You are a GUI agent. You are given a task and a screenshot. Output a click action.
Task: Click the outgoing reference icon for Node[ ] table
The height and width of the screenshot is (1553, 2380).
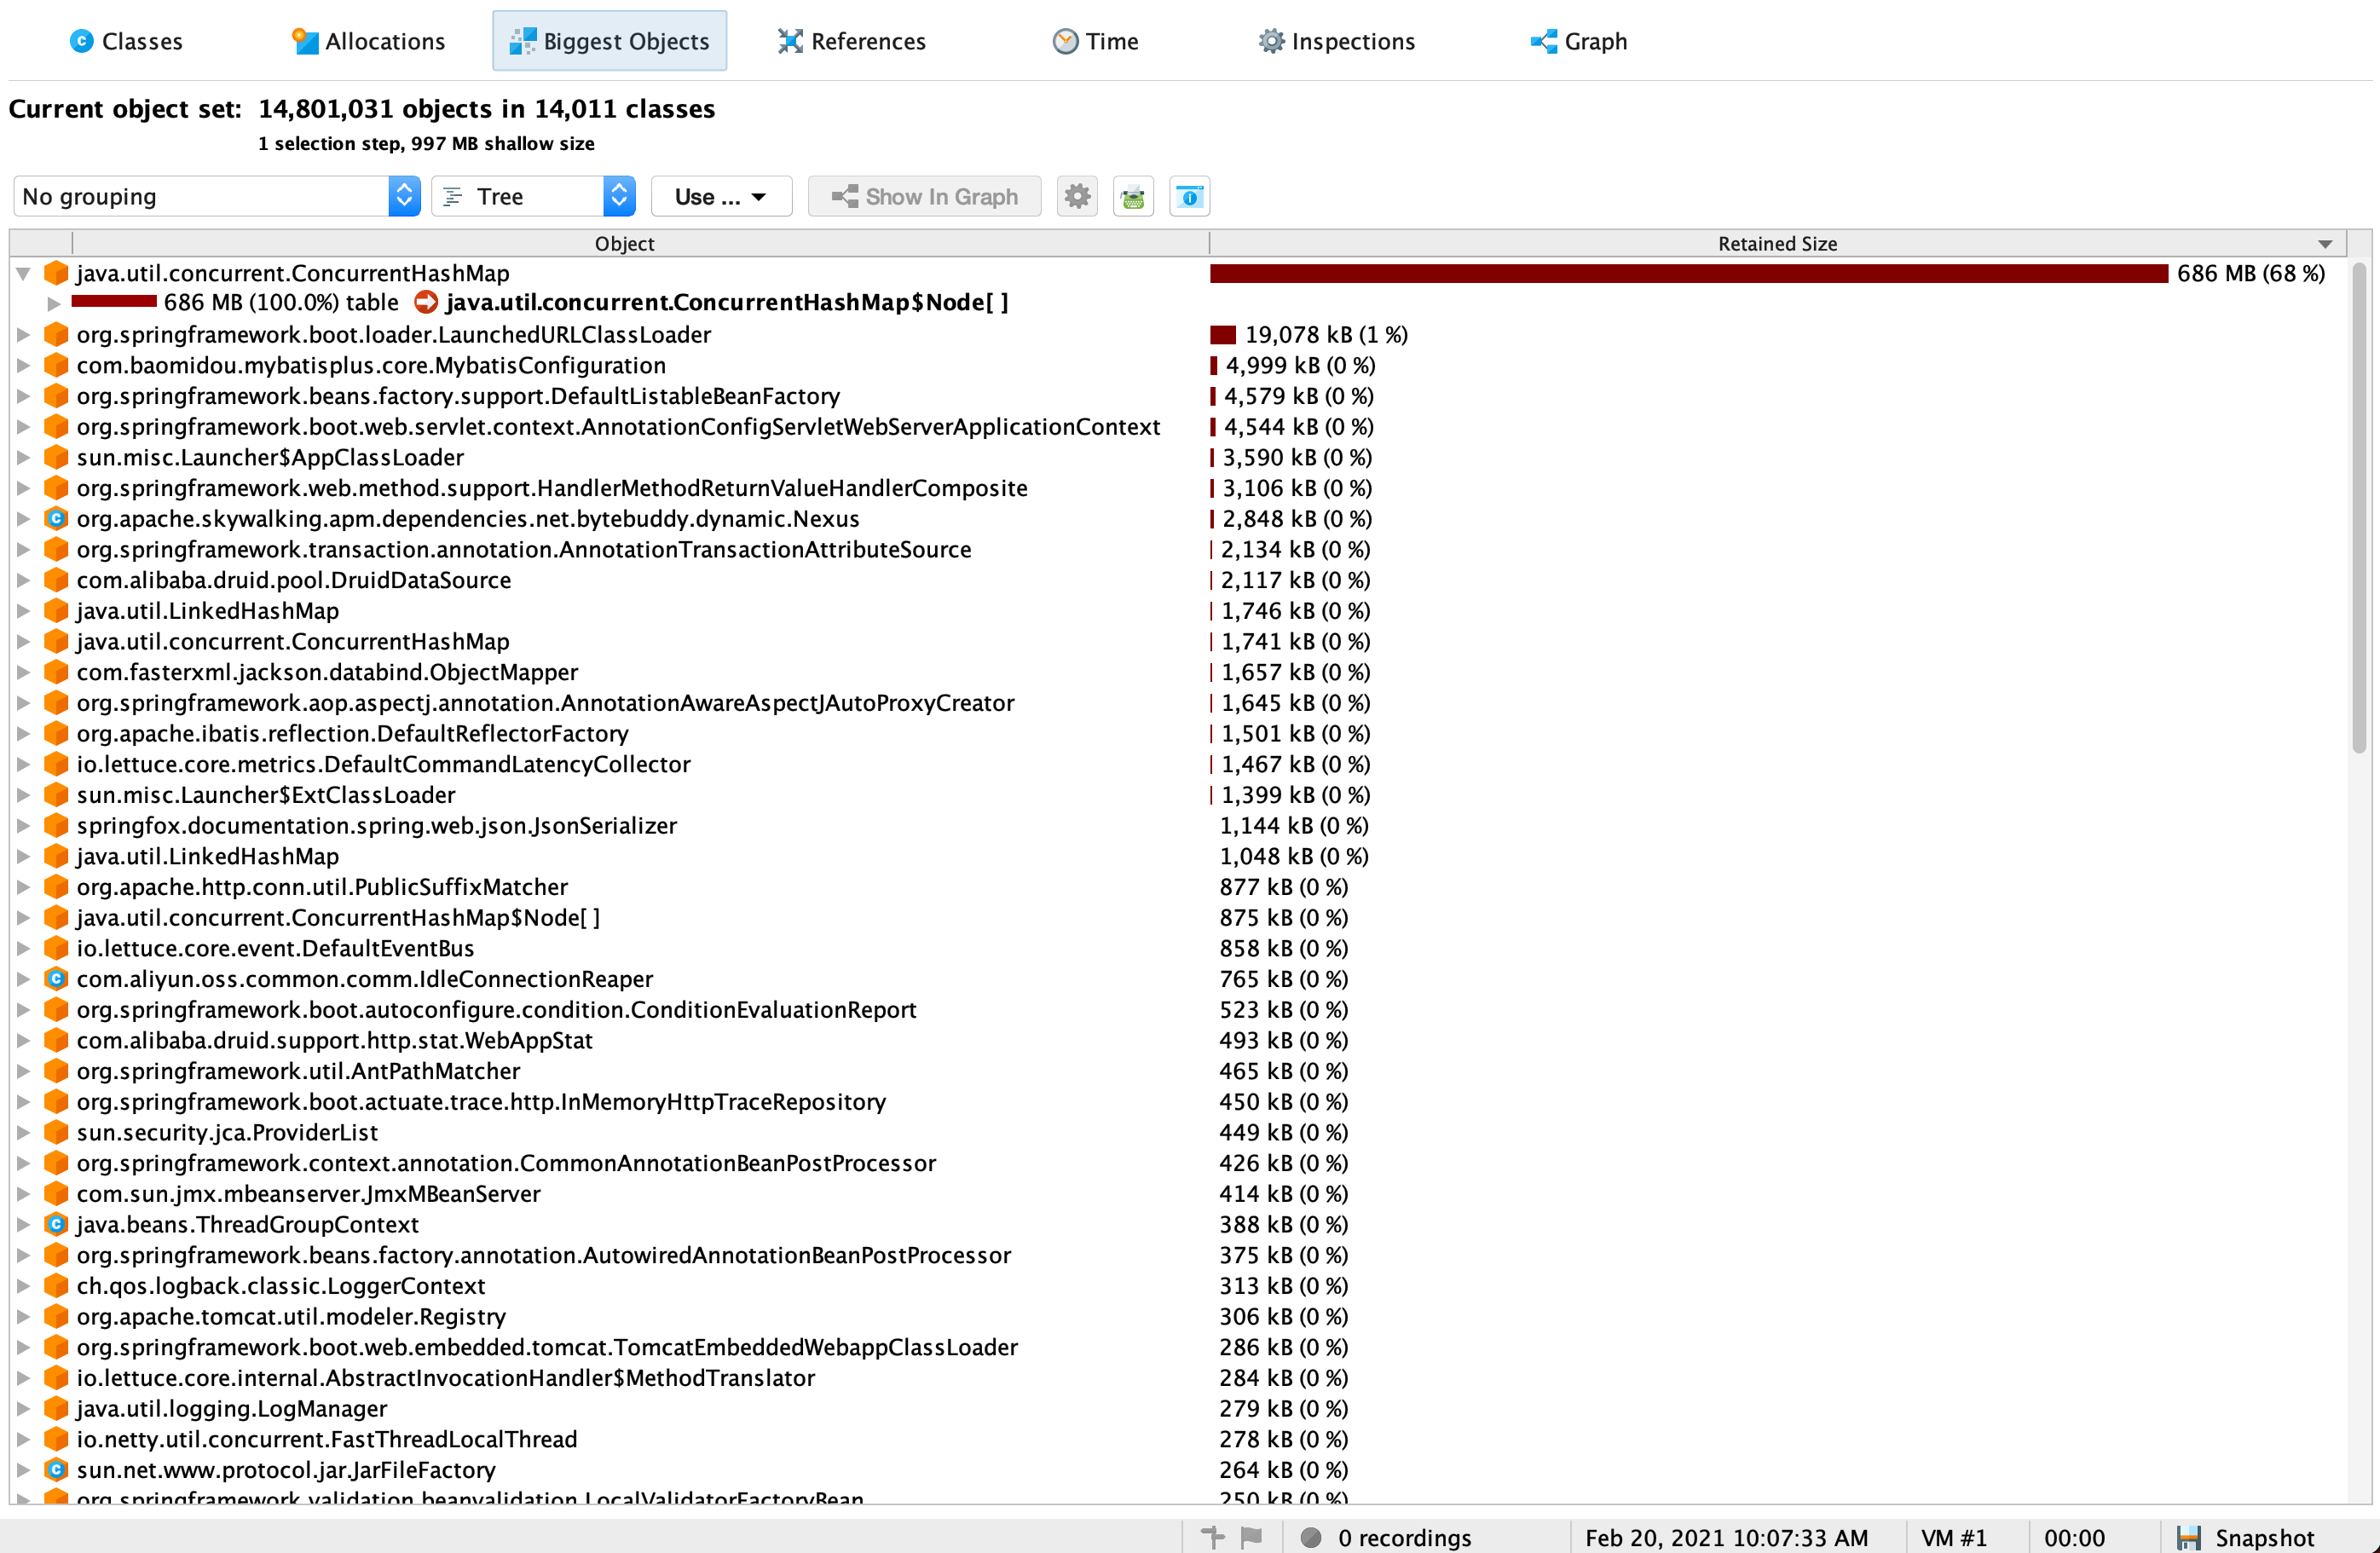pos(426,302)
